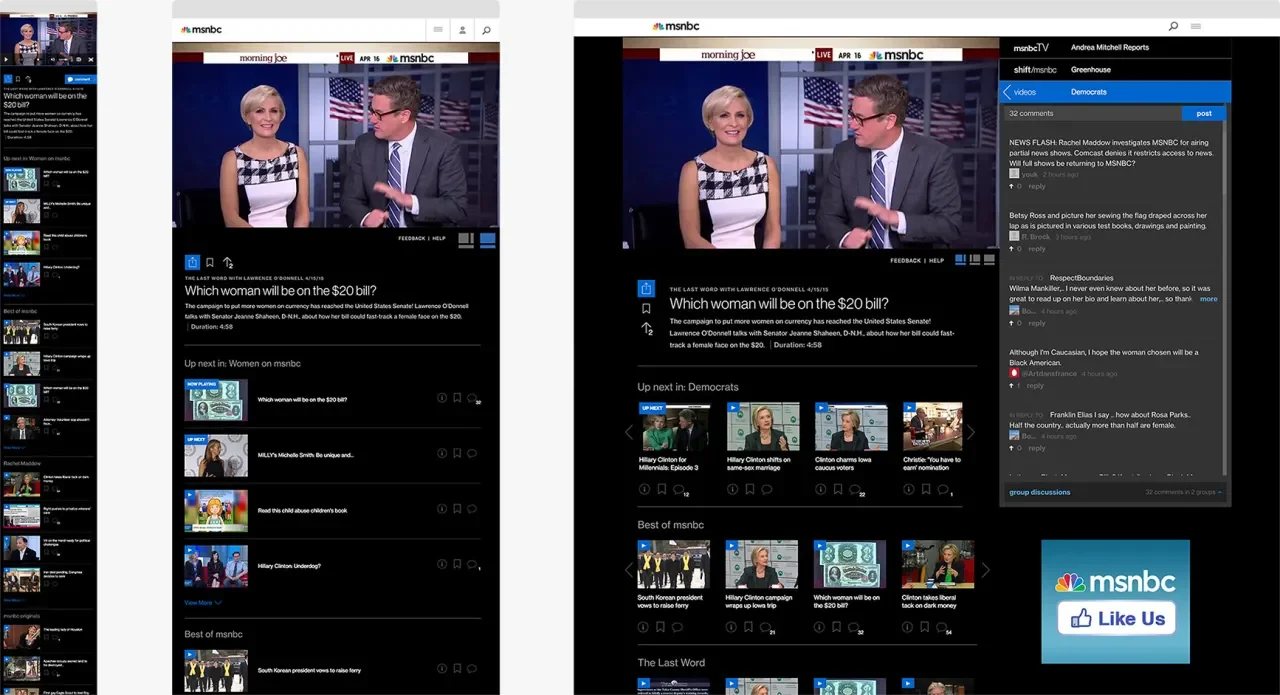The width and height of the screenshot is (1280, 695).
Task: Click the info icon on Hillary Clinton for Millennials
Action: tap(645, 488)
